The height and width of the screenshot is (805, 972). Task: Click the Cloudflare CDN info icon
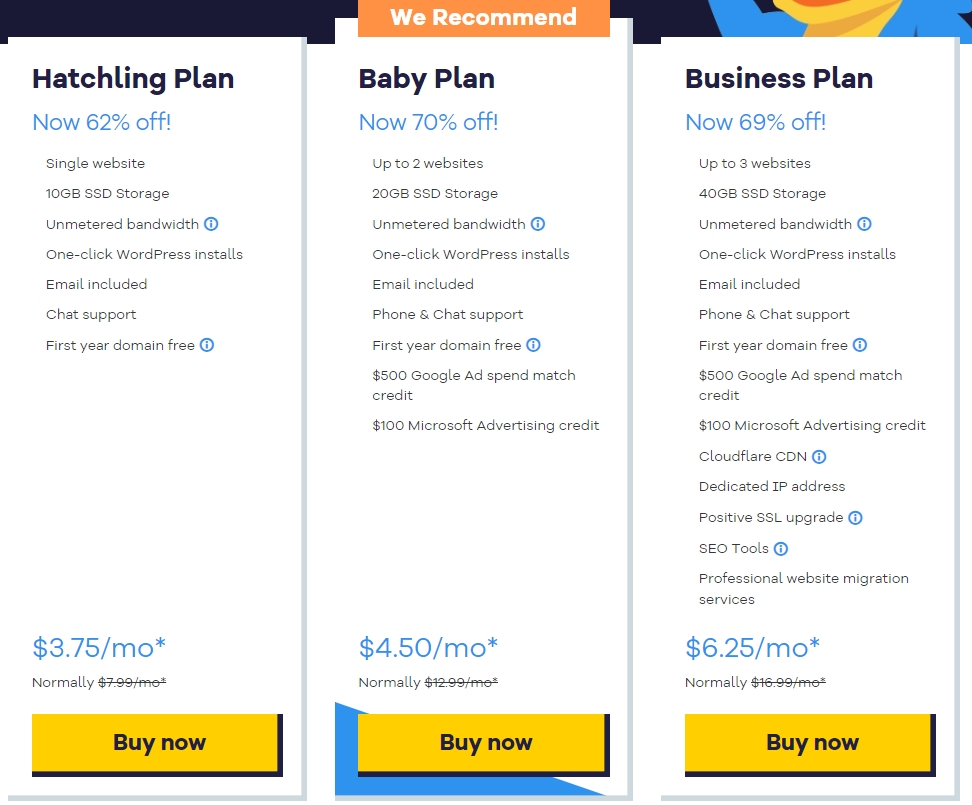(819, 457)
